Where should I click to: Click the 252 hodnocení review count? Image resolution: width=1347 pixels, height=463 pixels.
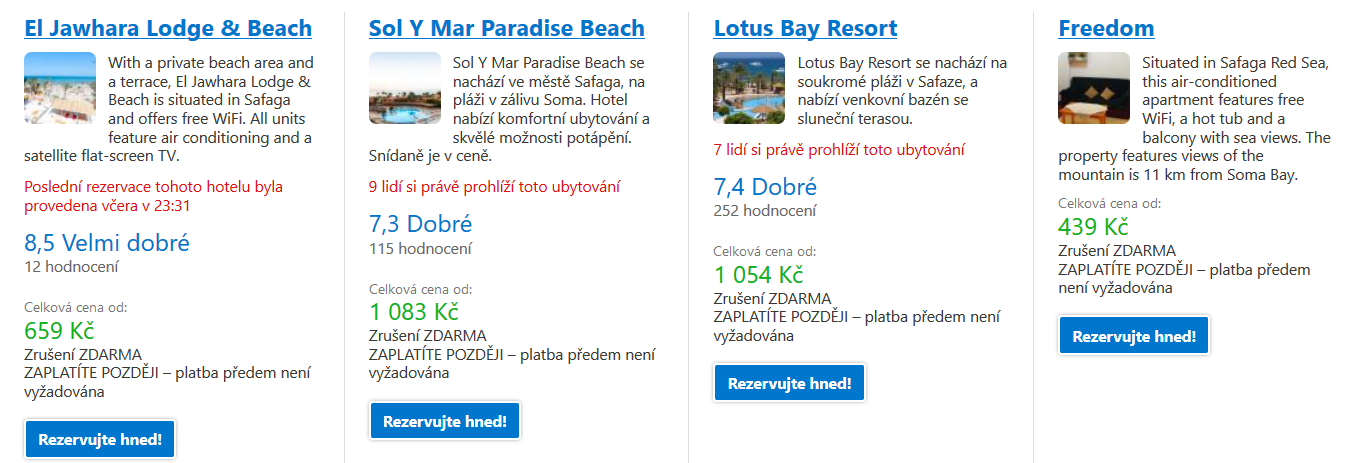click(765, 211)
